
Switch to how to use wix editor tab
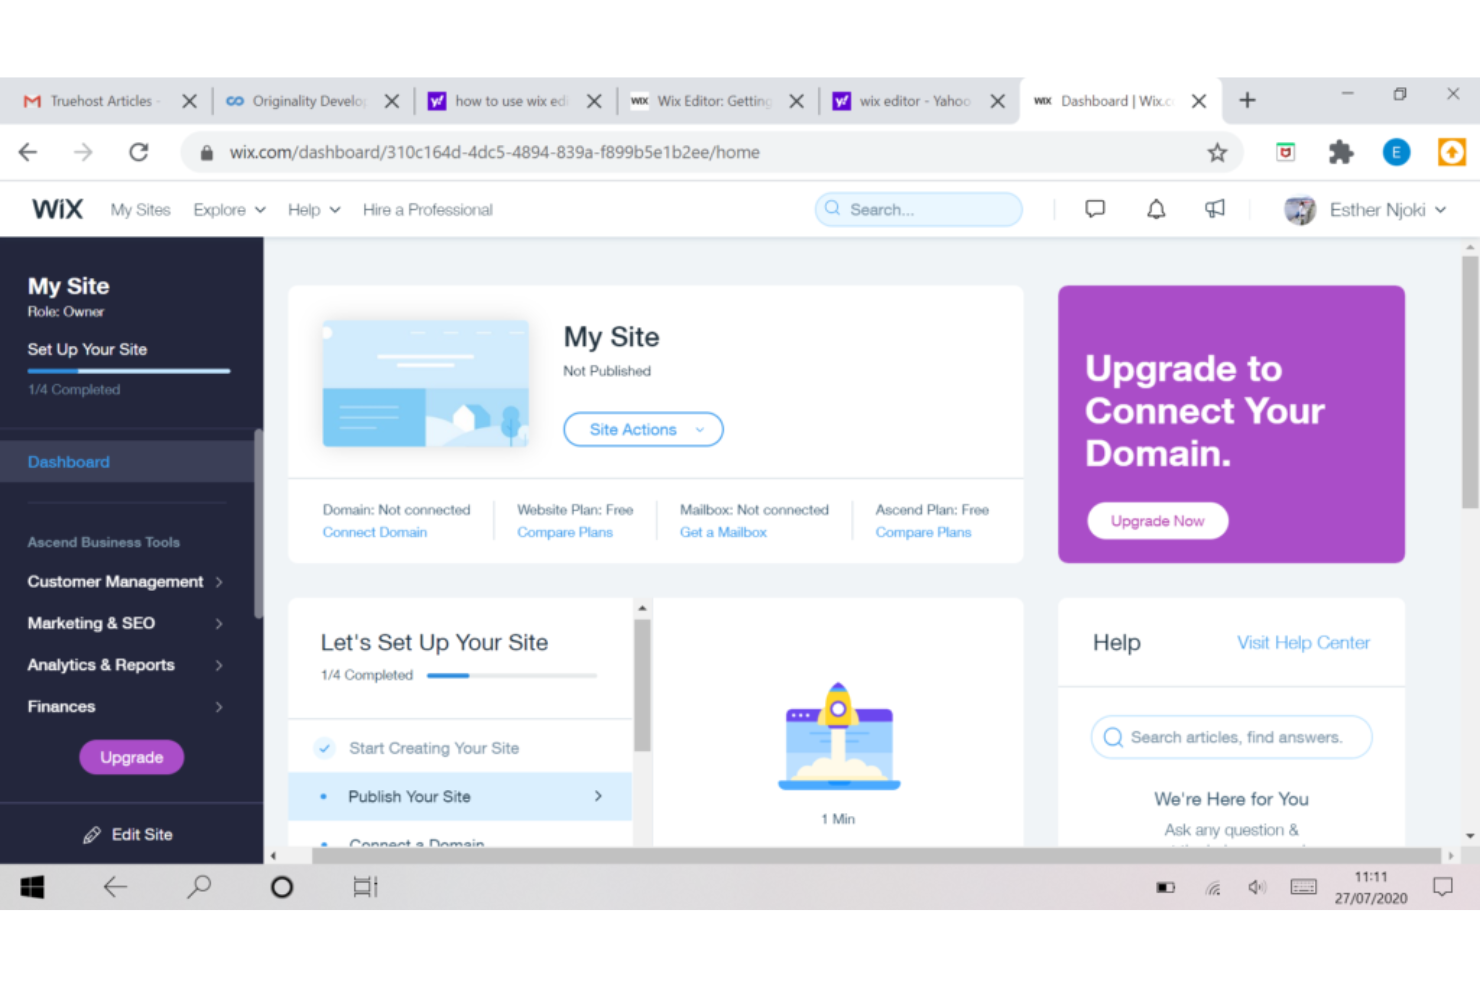tap(514, 100)
